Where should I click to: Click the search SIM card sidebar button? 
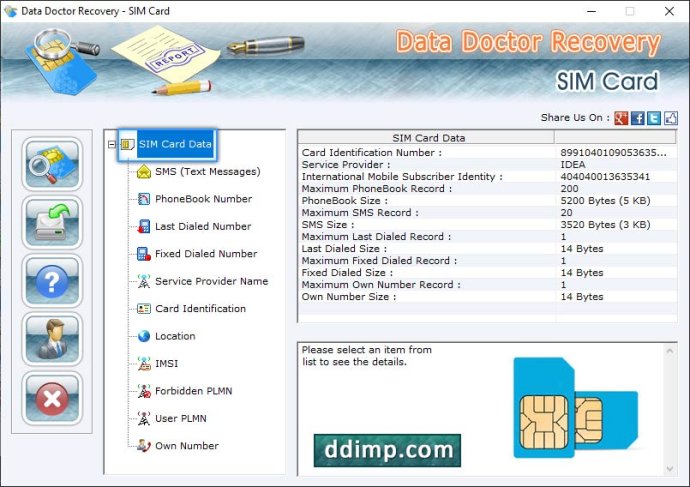[x=52, y=164]
